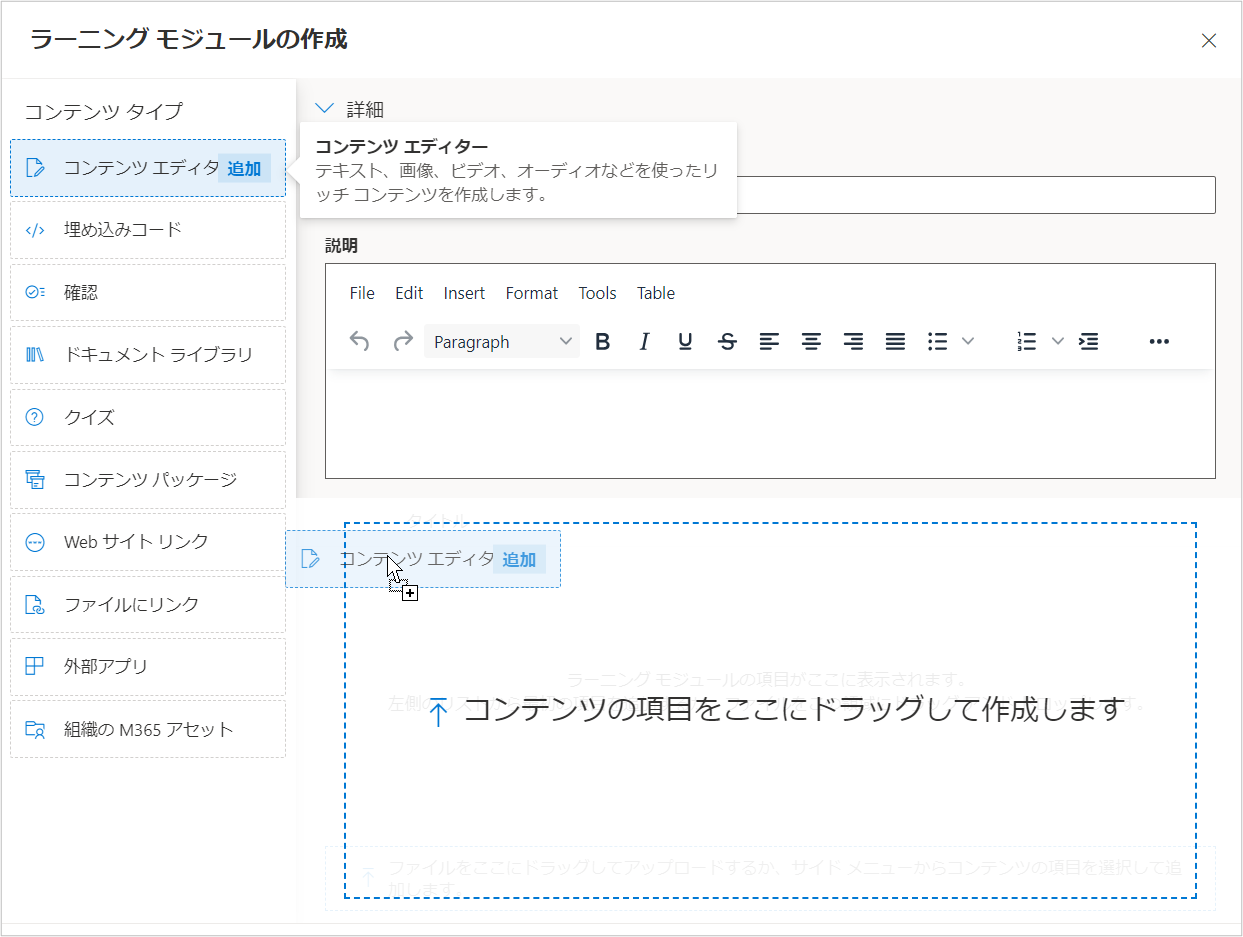The image size is (1243, 937).
Task: Increase indent in the editor
Action: pyautogui.click(x=1089, y=342)
